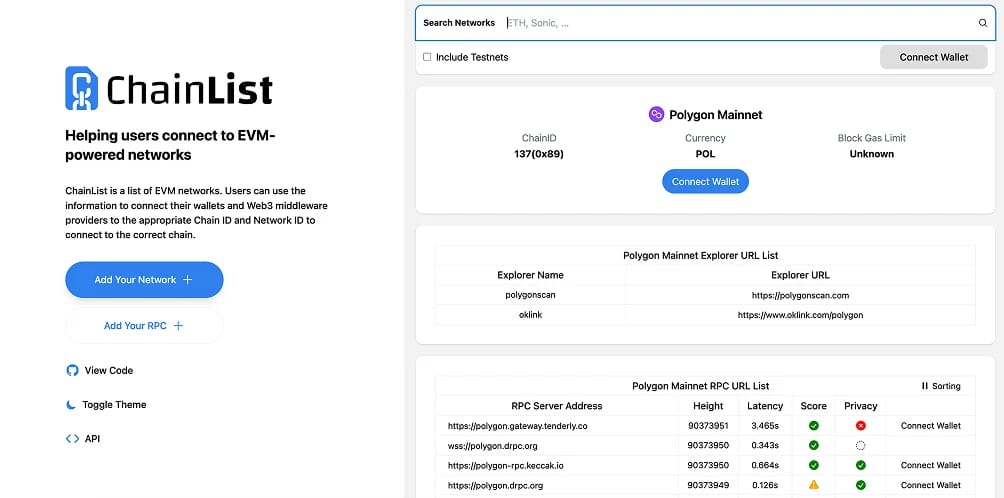Connect Wallet for polygon.gateway.tenderly.co row
This screenshot has width=1004, height=498.
tap(930, 426)
